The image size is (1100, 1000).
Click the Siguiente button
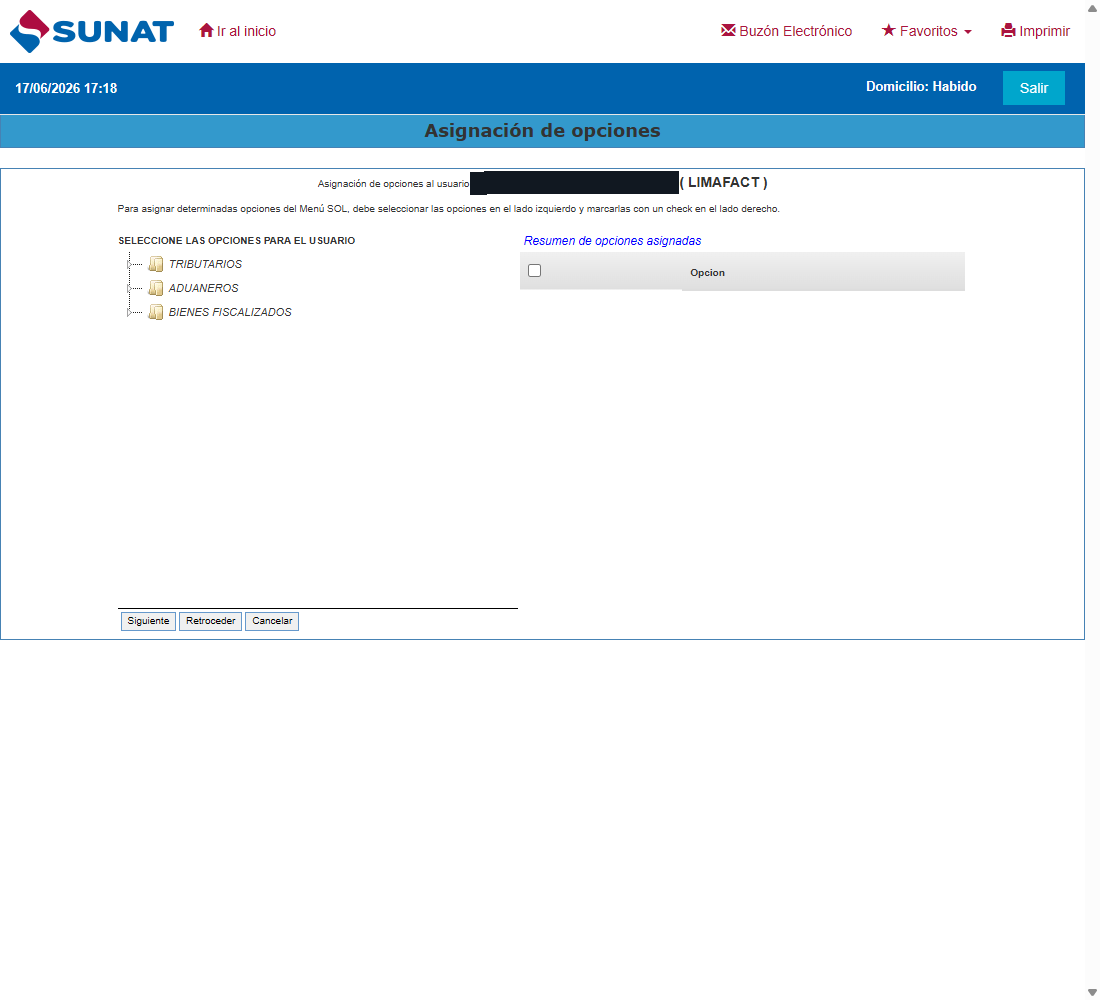pos(148,621)
